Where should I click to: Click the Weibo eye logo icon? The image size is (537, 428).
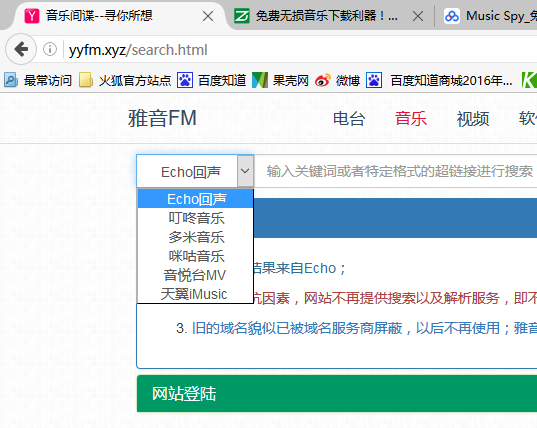pyautogui.click(x=323, y=80)
